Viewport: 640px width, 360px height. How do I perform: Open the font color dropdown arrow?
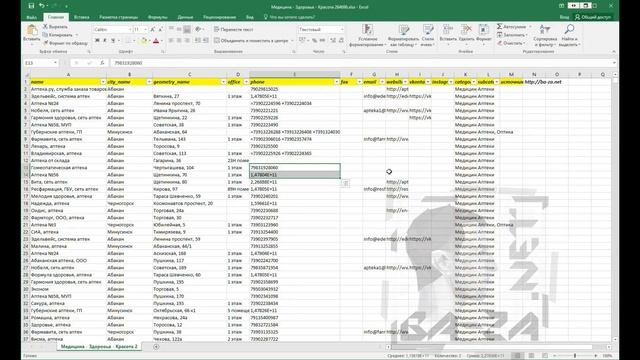coord(162,40)
